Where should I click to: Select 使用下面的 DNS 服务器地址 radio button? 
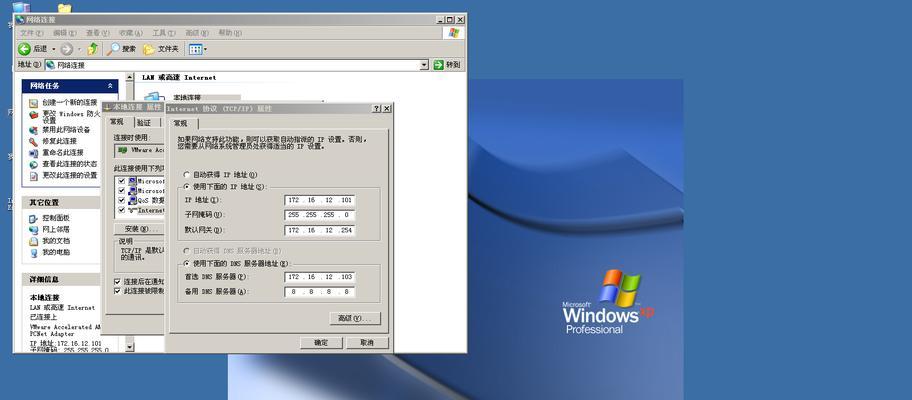tap(186, 263)
